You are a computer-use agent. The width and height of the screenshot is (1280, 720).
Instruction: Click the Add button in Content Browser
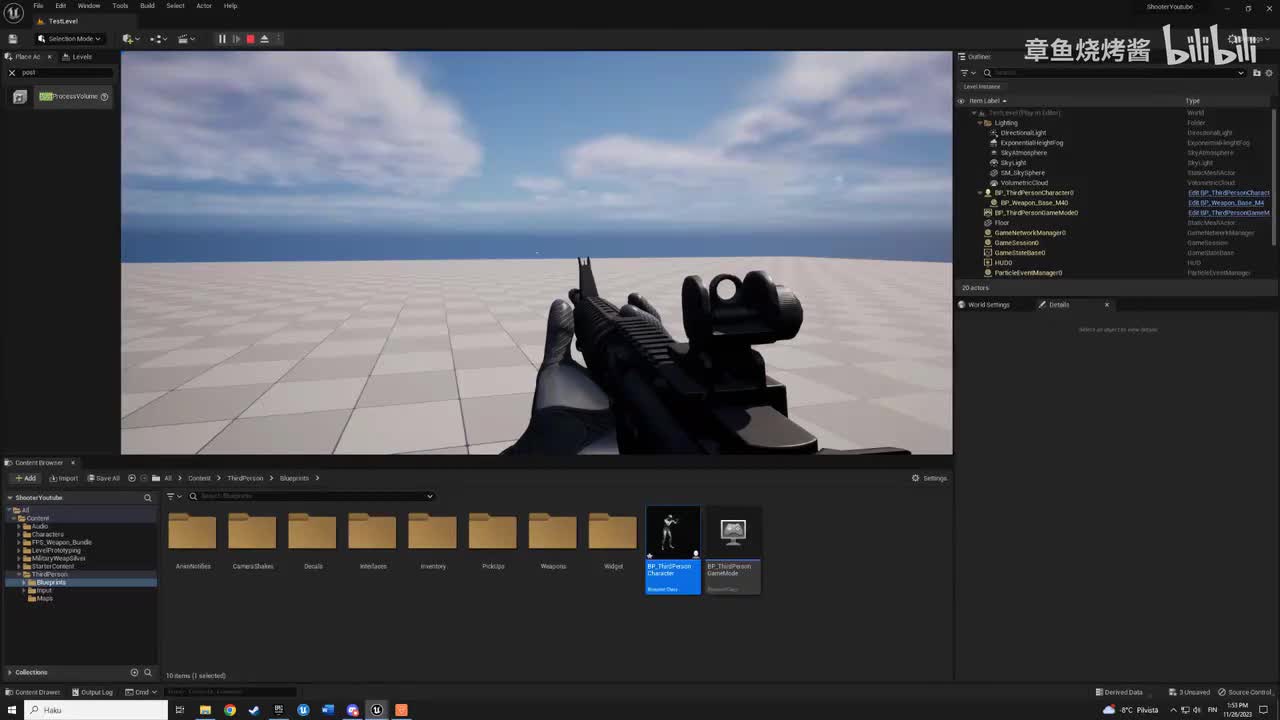click(x=25, y=478)
